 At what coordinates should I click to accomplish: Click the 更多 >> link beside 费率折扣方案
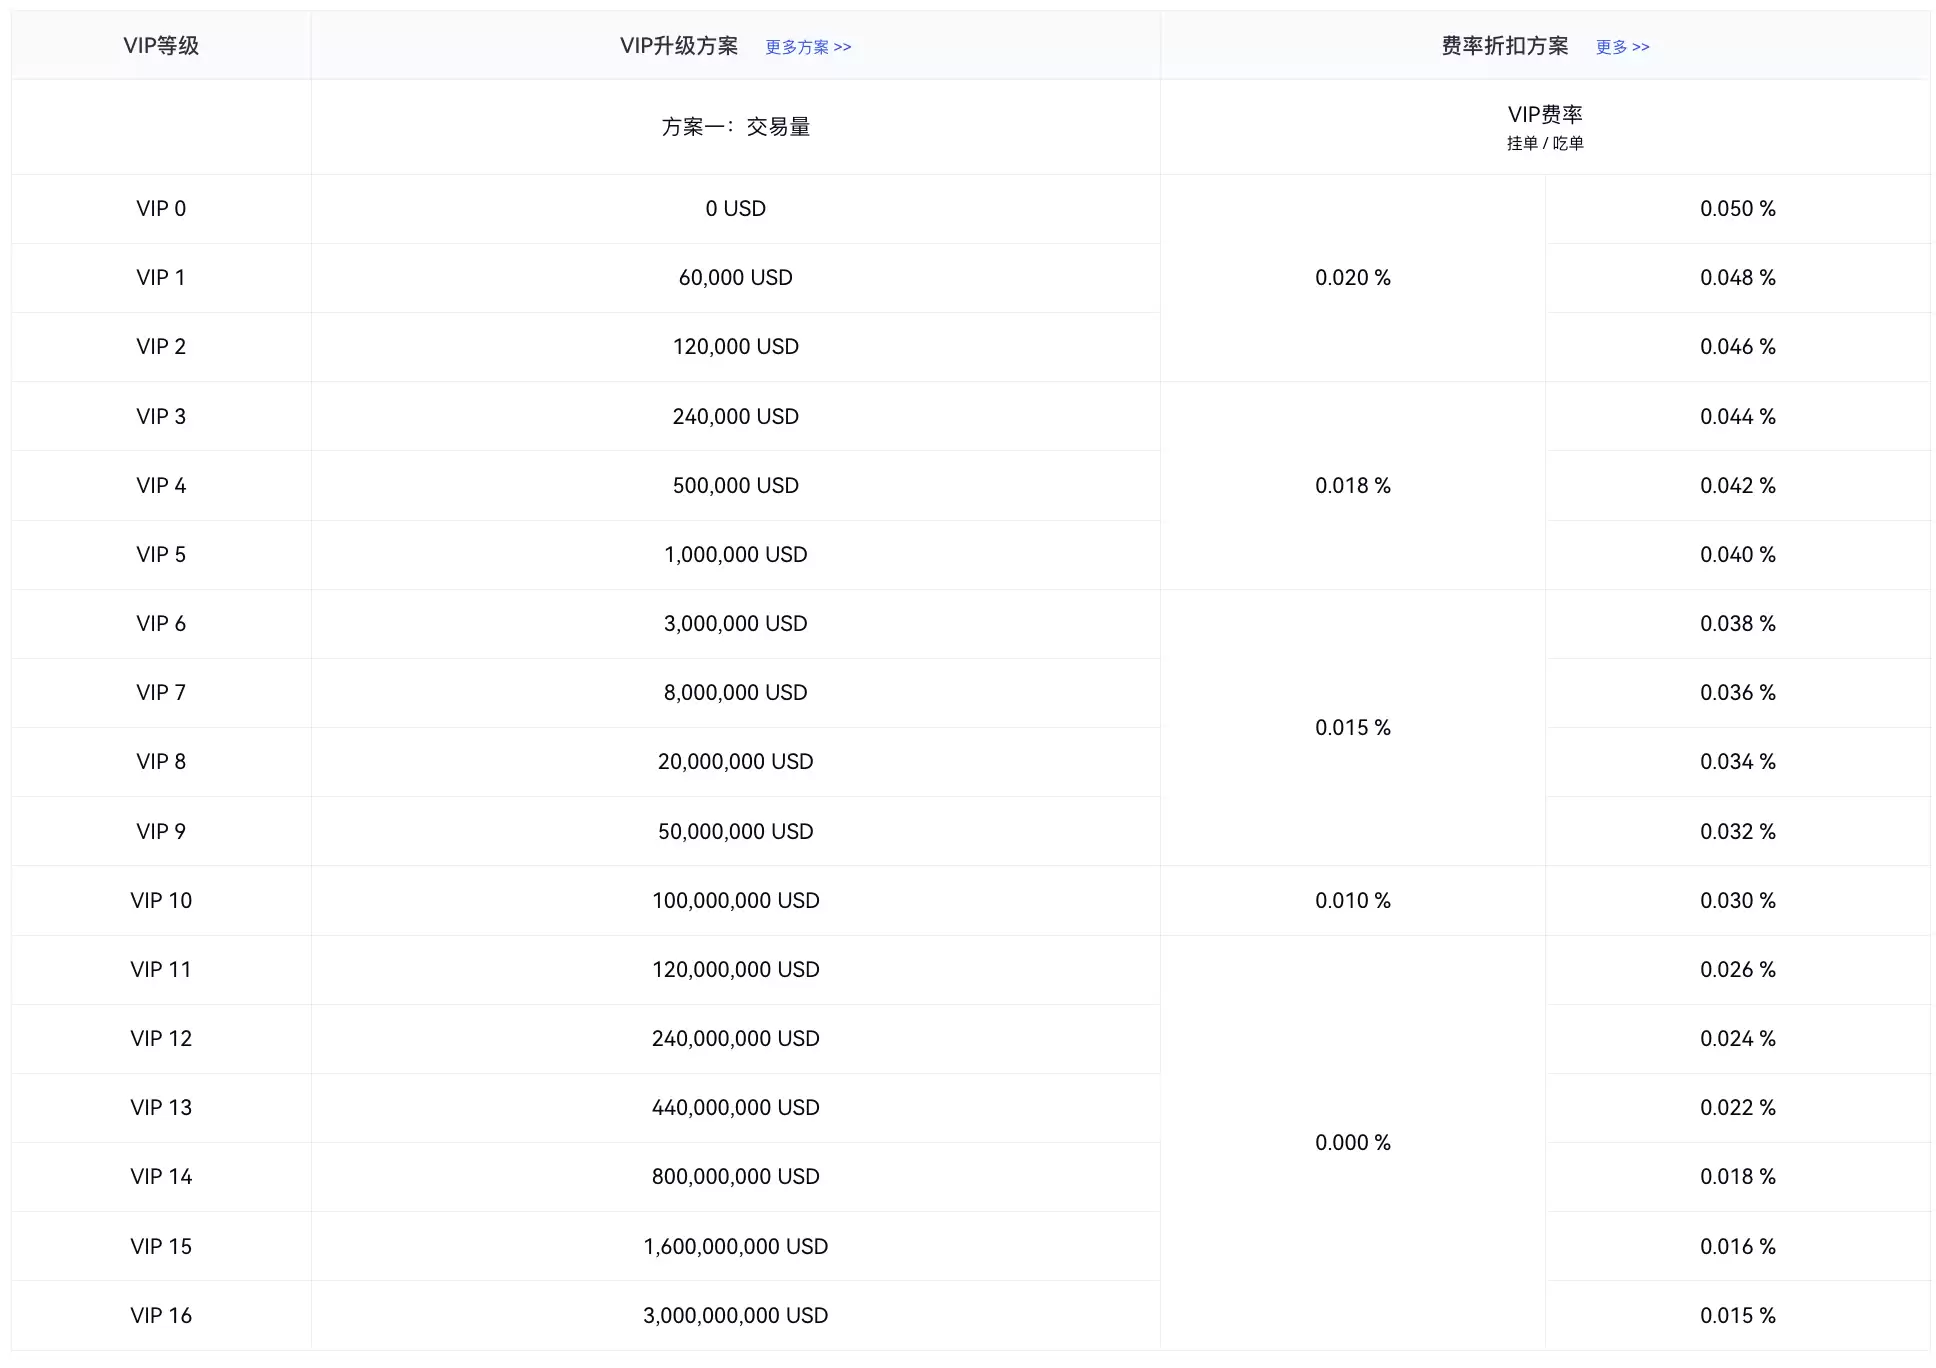tap(1622, 47)
